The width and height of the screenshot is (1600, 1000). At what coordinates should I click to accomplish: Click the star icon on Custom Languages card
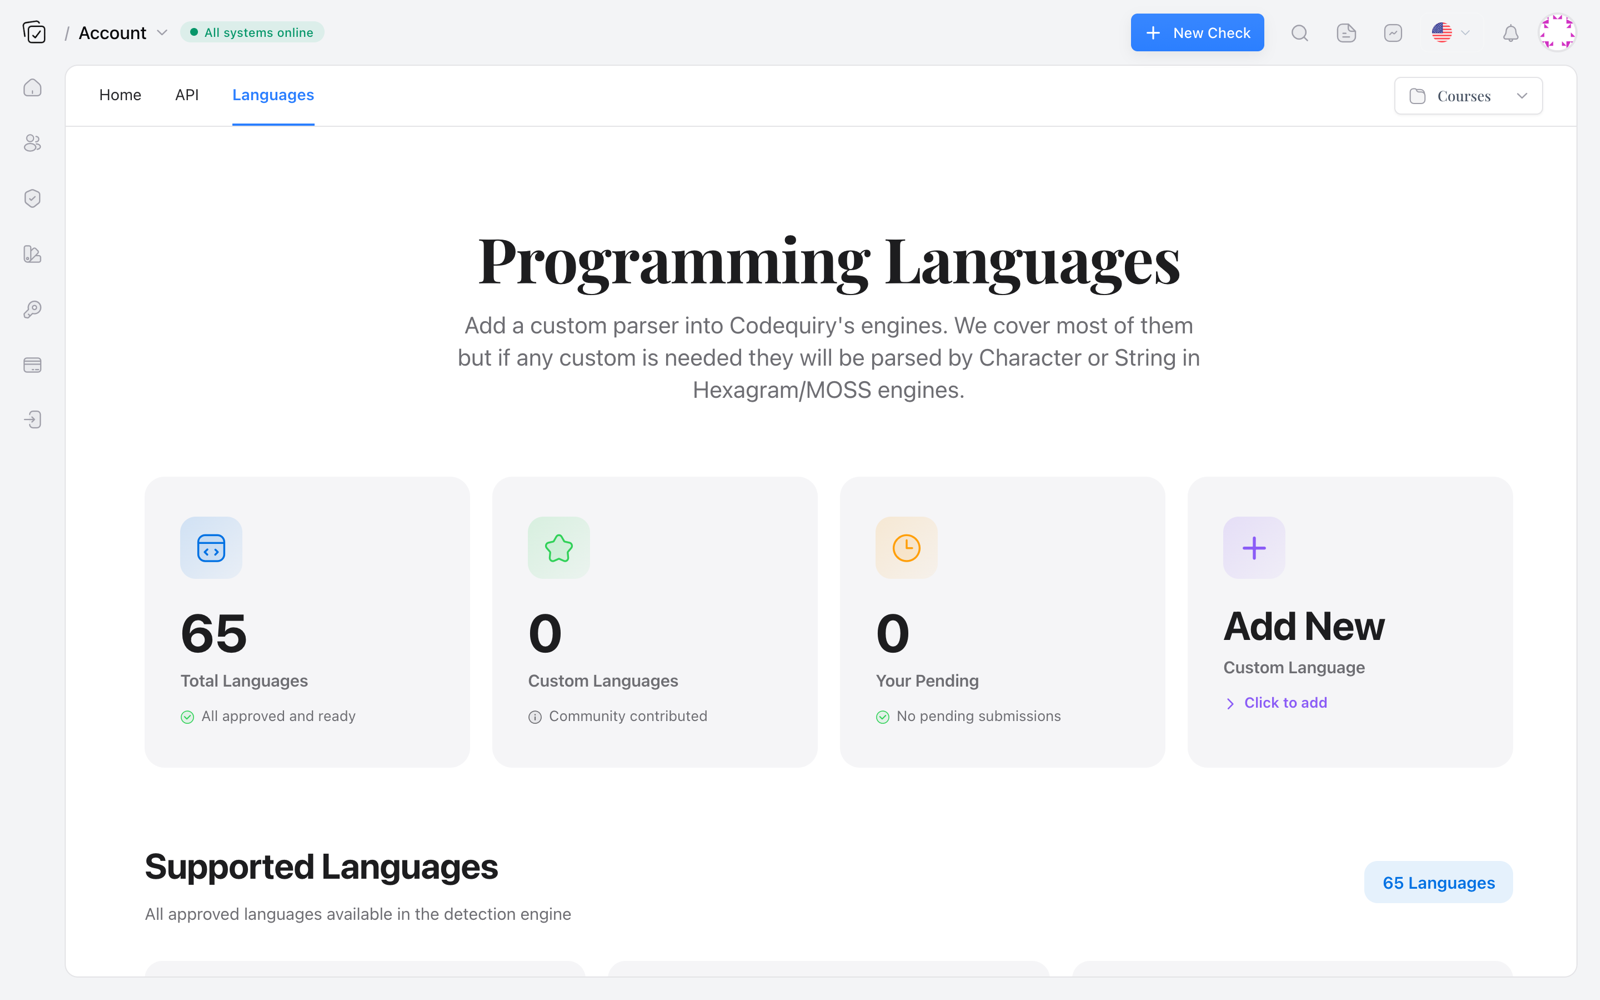tap(559, 548)
